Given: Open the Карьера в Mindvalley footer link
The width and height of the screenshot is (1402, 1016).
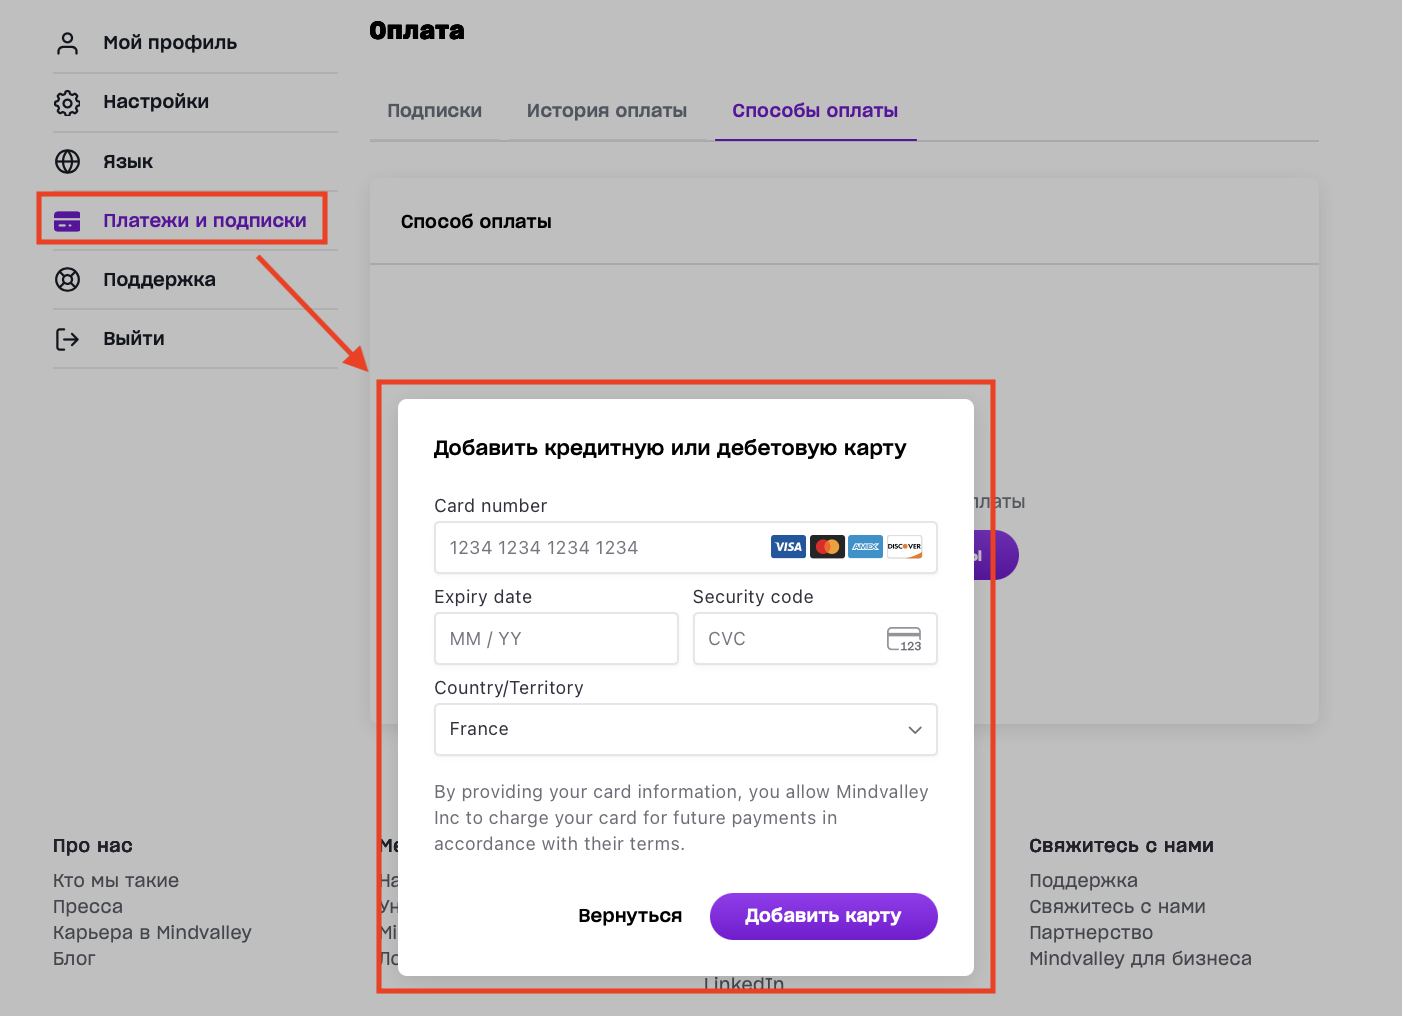Looking at the screenshot, I should [152, 933].
